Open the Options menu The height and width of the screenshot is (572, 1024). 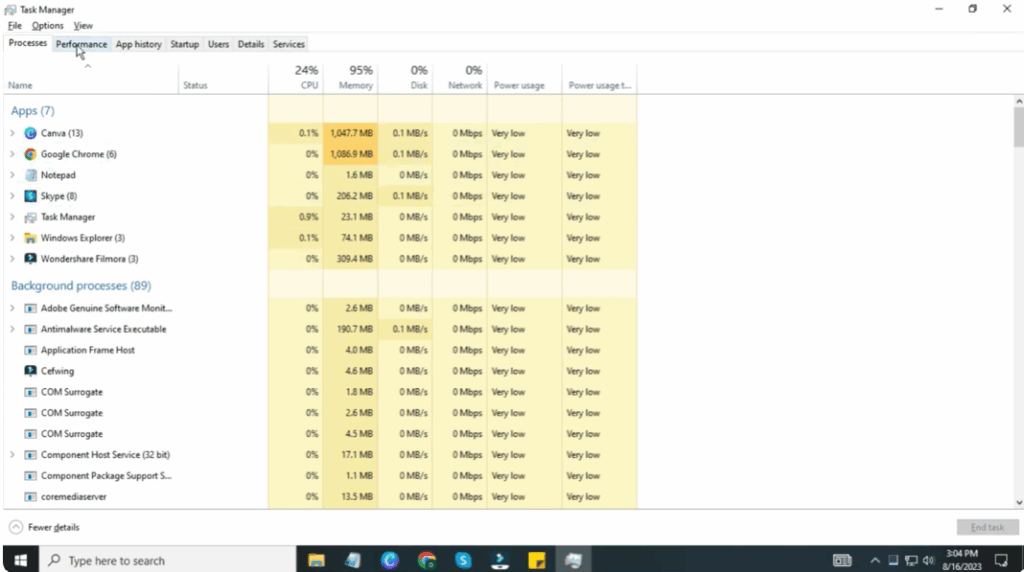point(48,25)
